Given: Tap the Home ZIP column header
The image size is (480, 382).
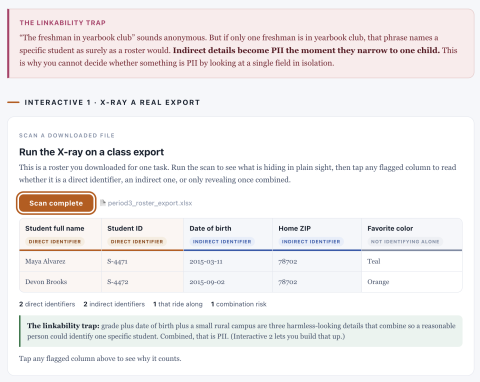Looking at the screenshot, I should [317, 234].
